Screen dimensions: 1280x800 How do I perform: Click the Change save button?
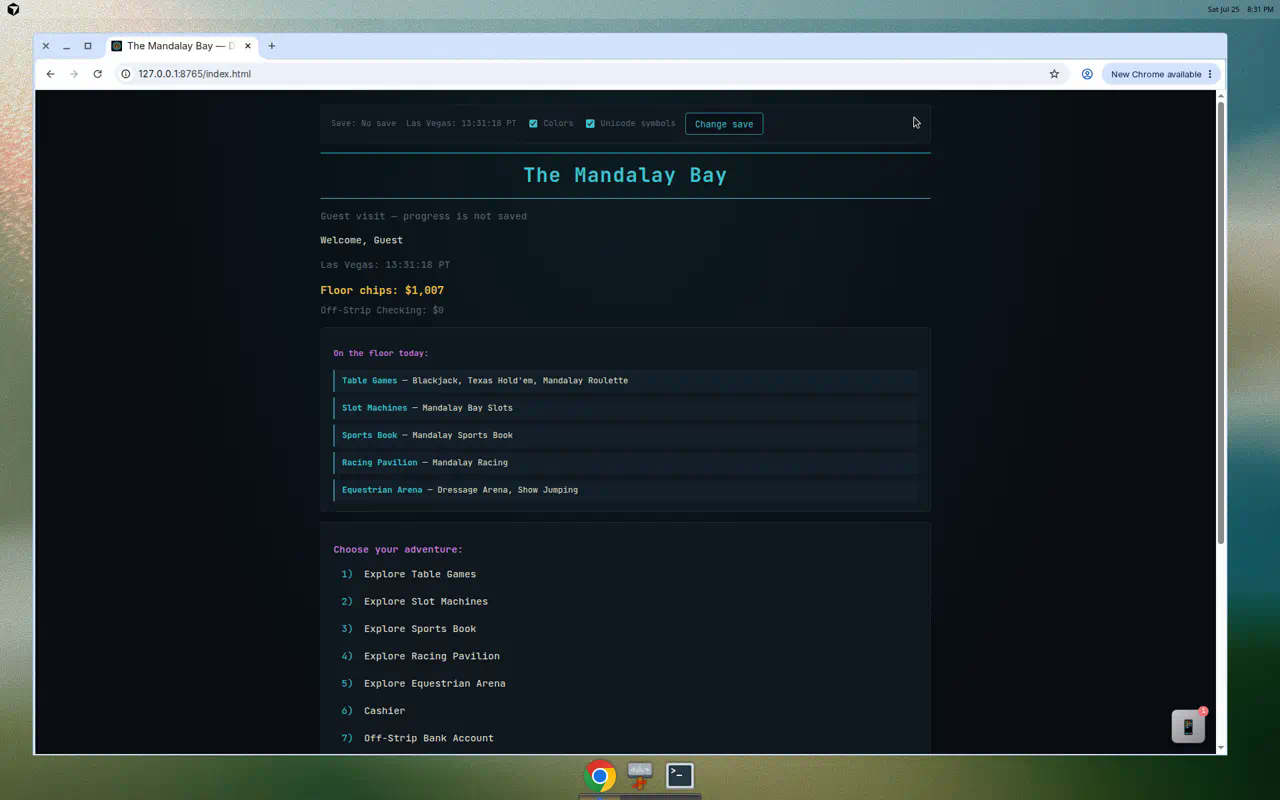[x=724, y=124]
